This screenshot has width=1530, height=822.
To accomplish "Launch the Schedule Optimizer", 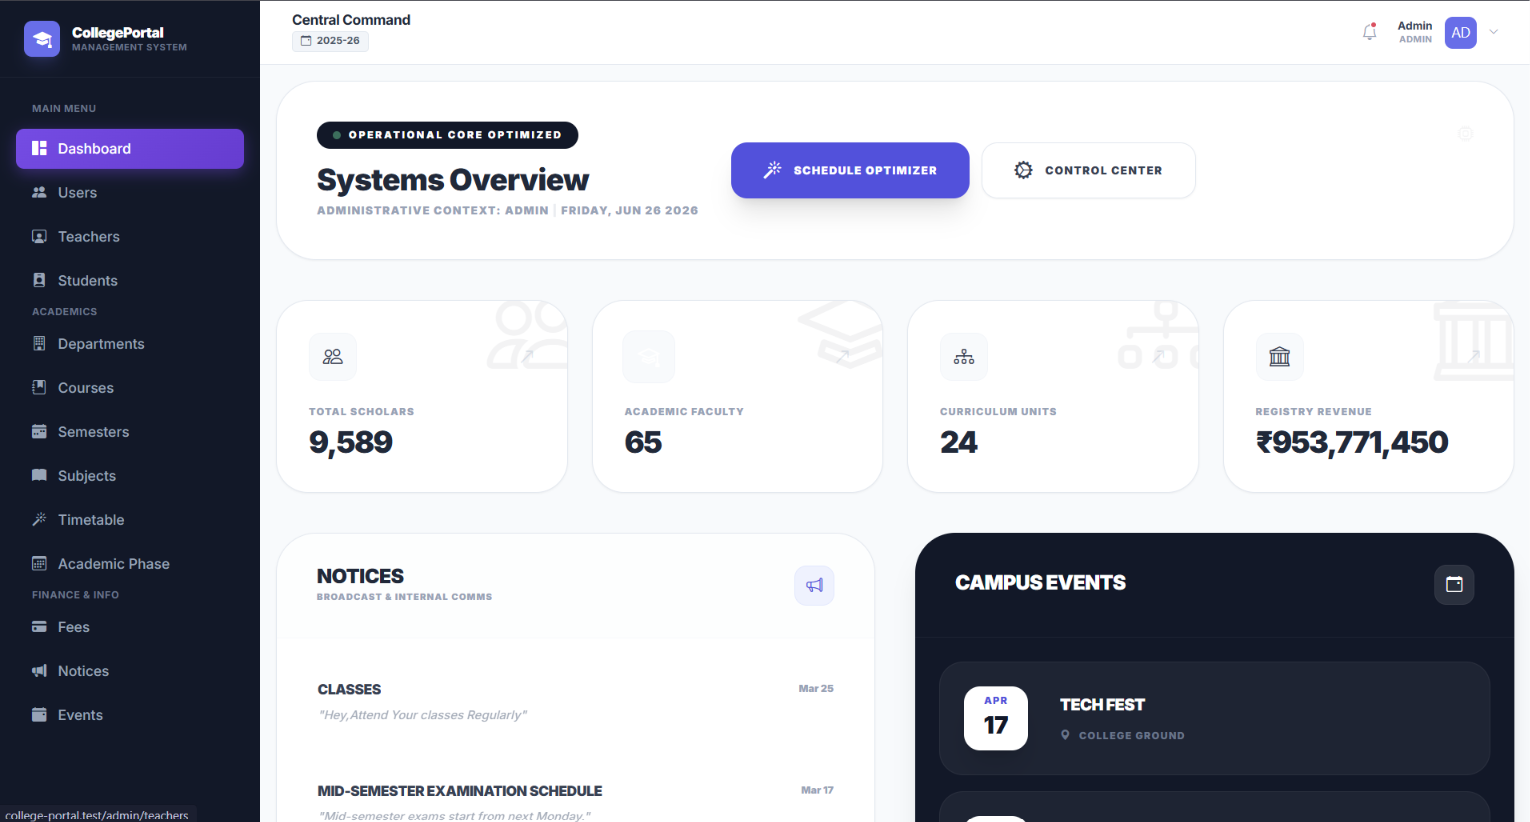I will (850, 170).
